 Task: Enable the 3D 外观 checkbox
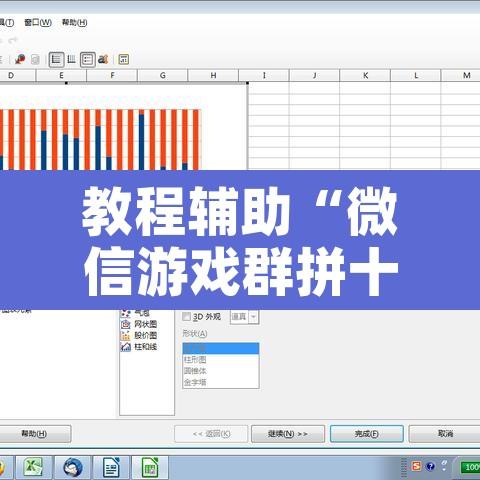pos(187,317)
